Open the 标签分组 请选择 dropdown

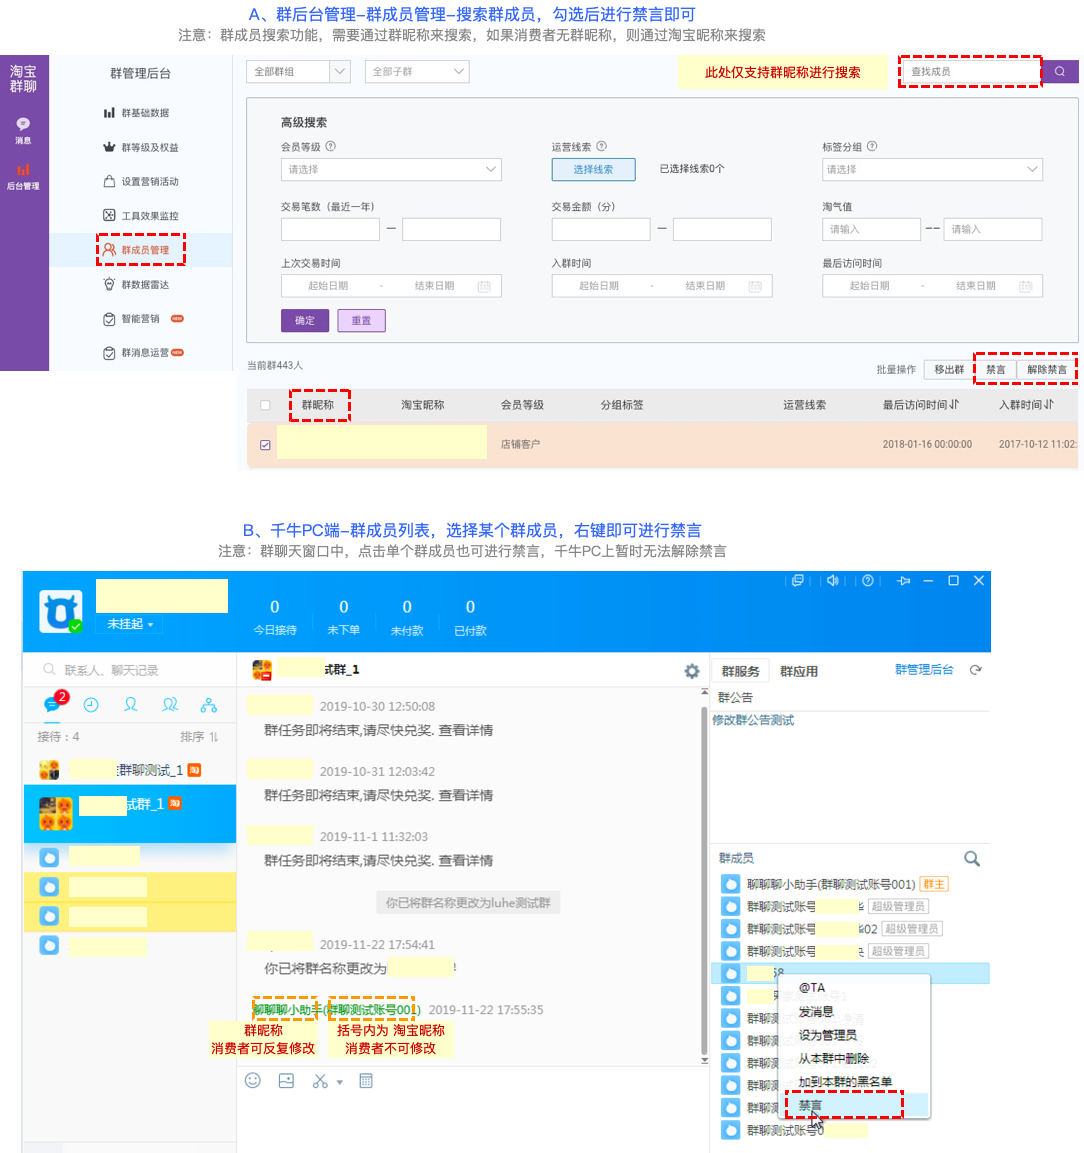932,169
